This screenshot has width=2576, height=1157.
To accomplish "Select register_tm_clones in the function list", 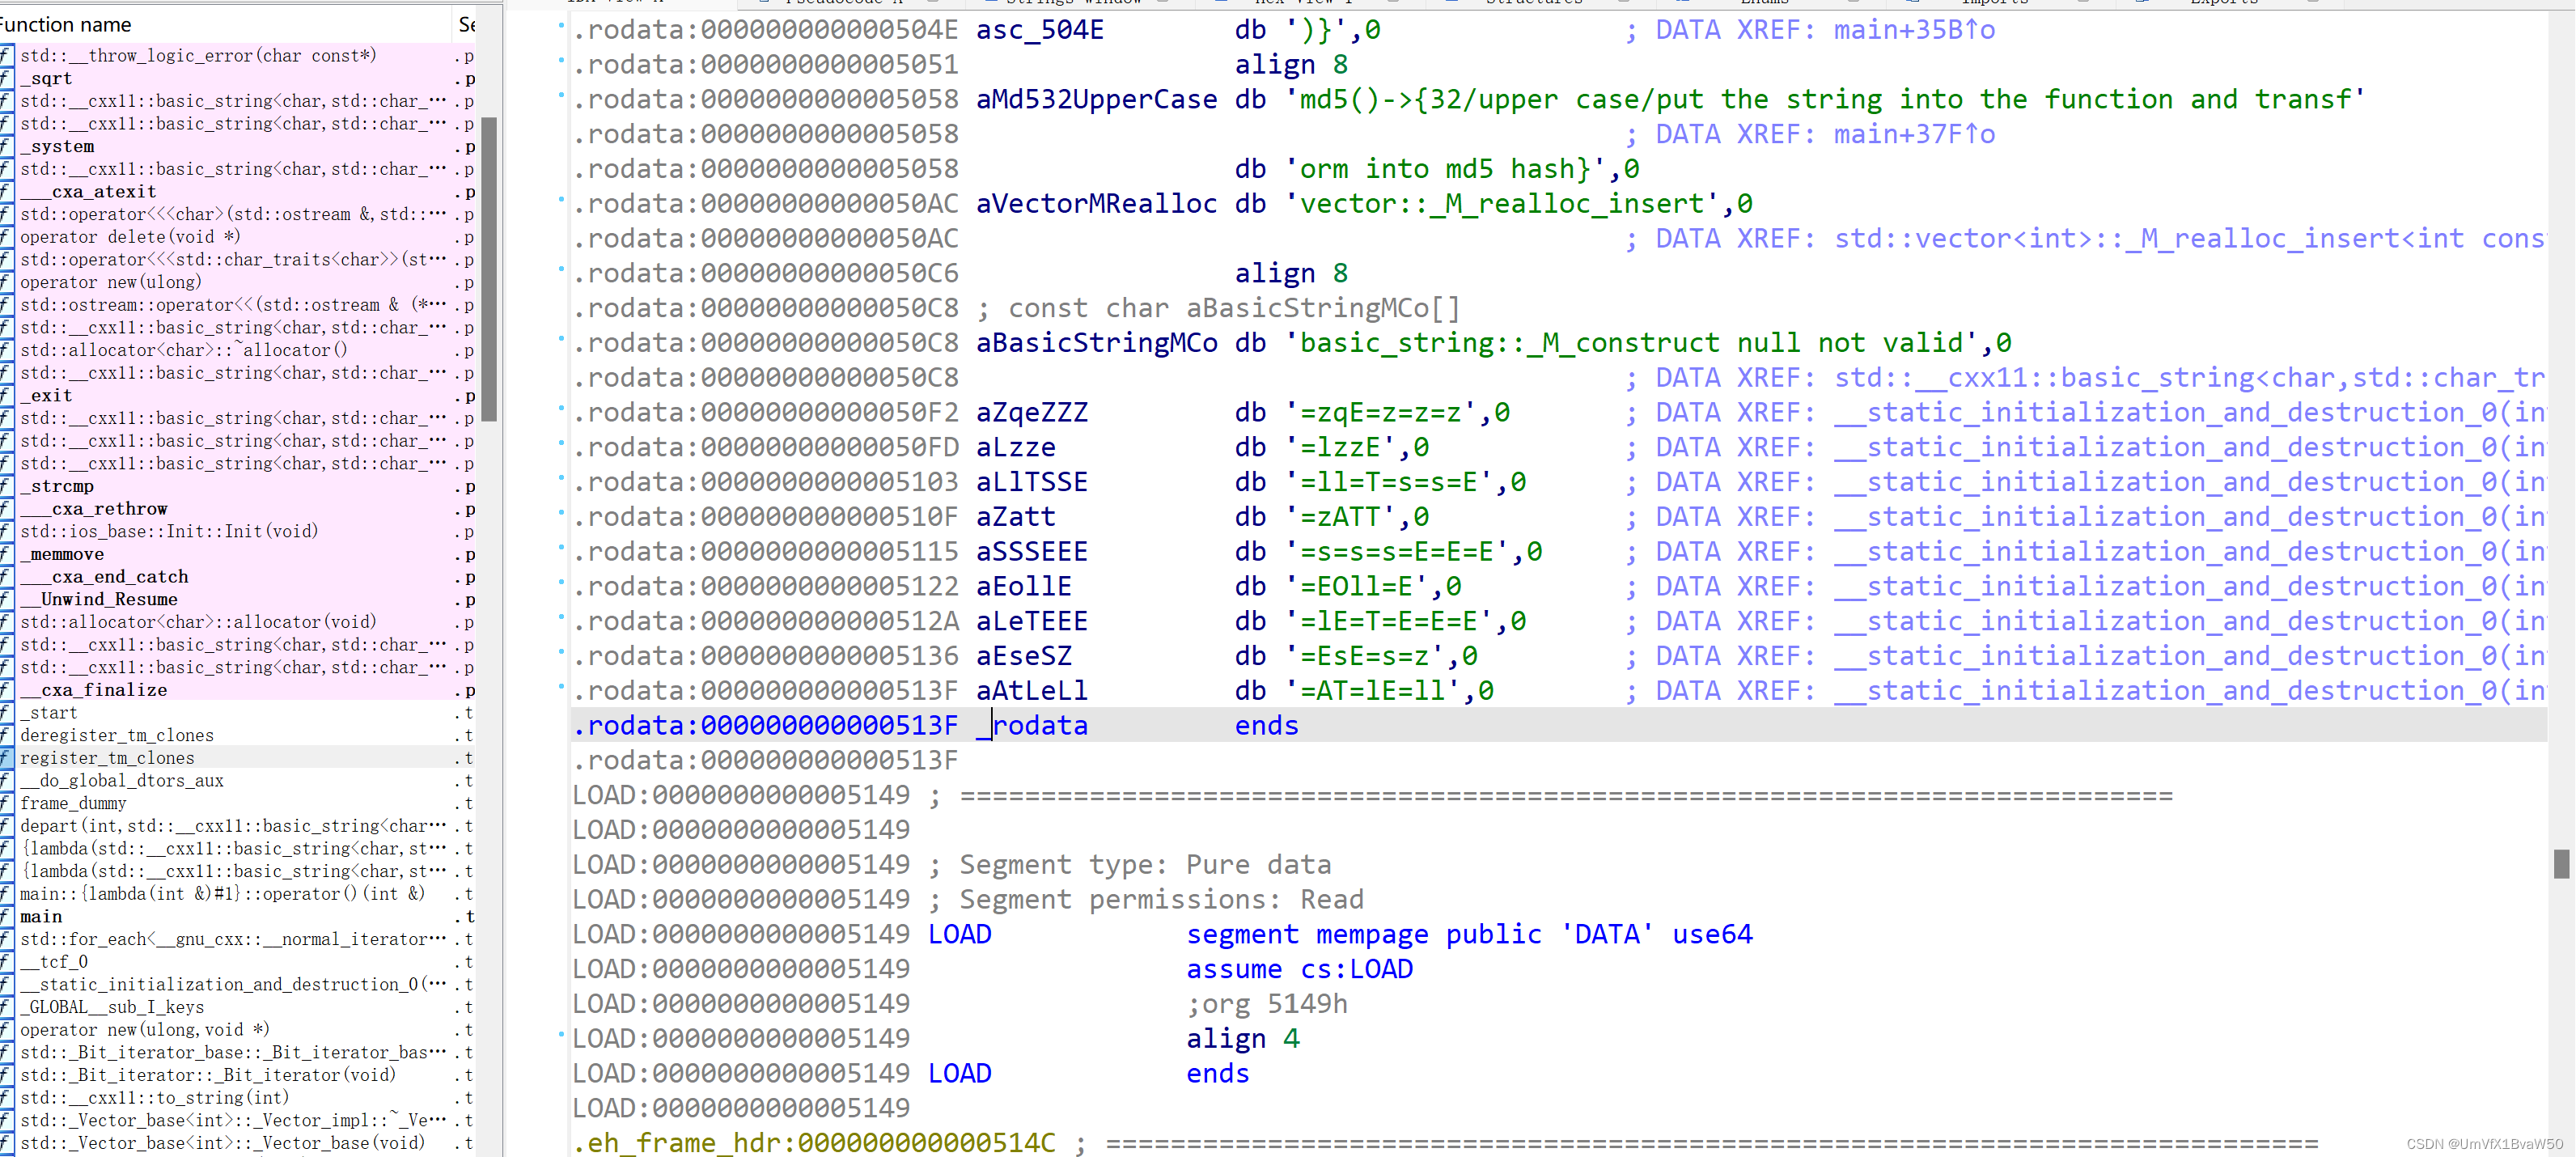I will click(107, 758).
